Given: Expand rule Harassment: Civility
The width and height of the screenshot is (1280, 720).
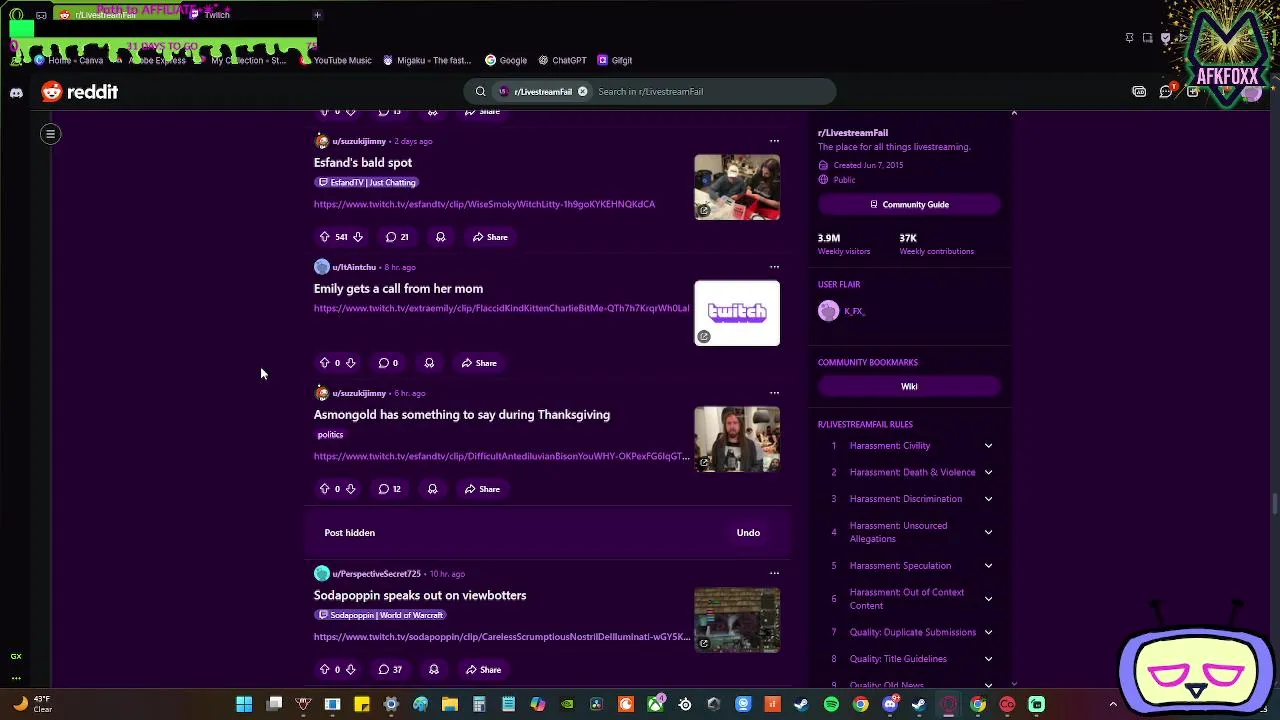Looking at the screenshot, I should coord(988,446).
